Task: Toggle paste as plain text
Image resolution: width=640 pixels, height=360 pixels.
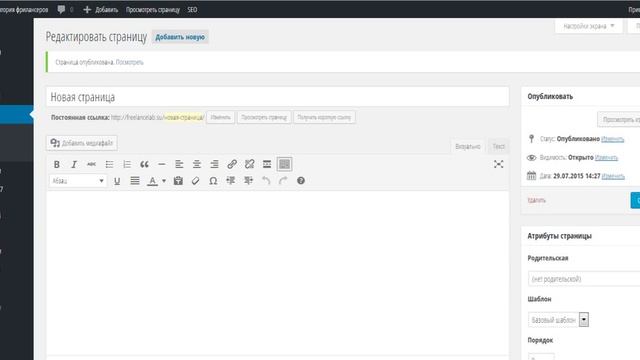Action: (x=178, y=181)
